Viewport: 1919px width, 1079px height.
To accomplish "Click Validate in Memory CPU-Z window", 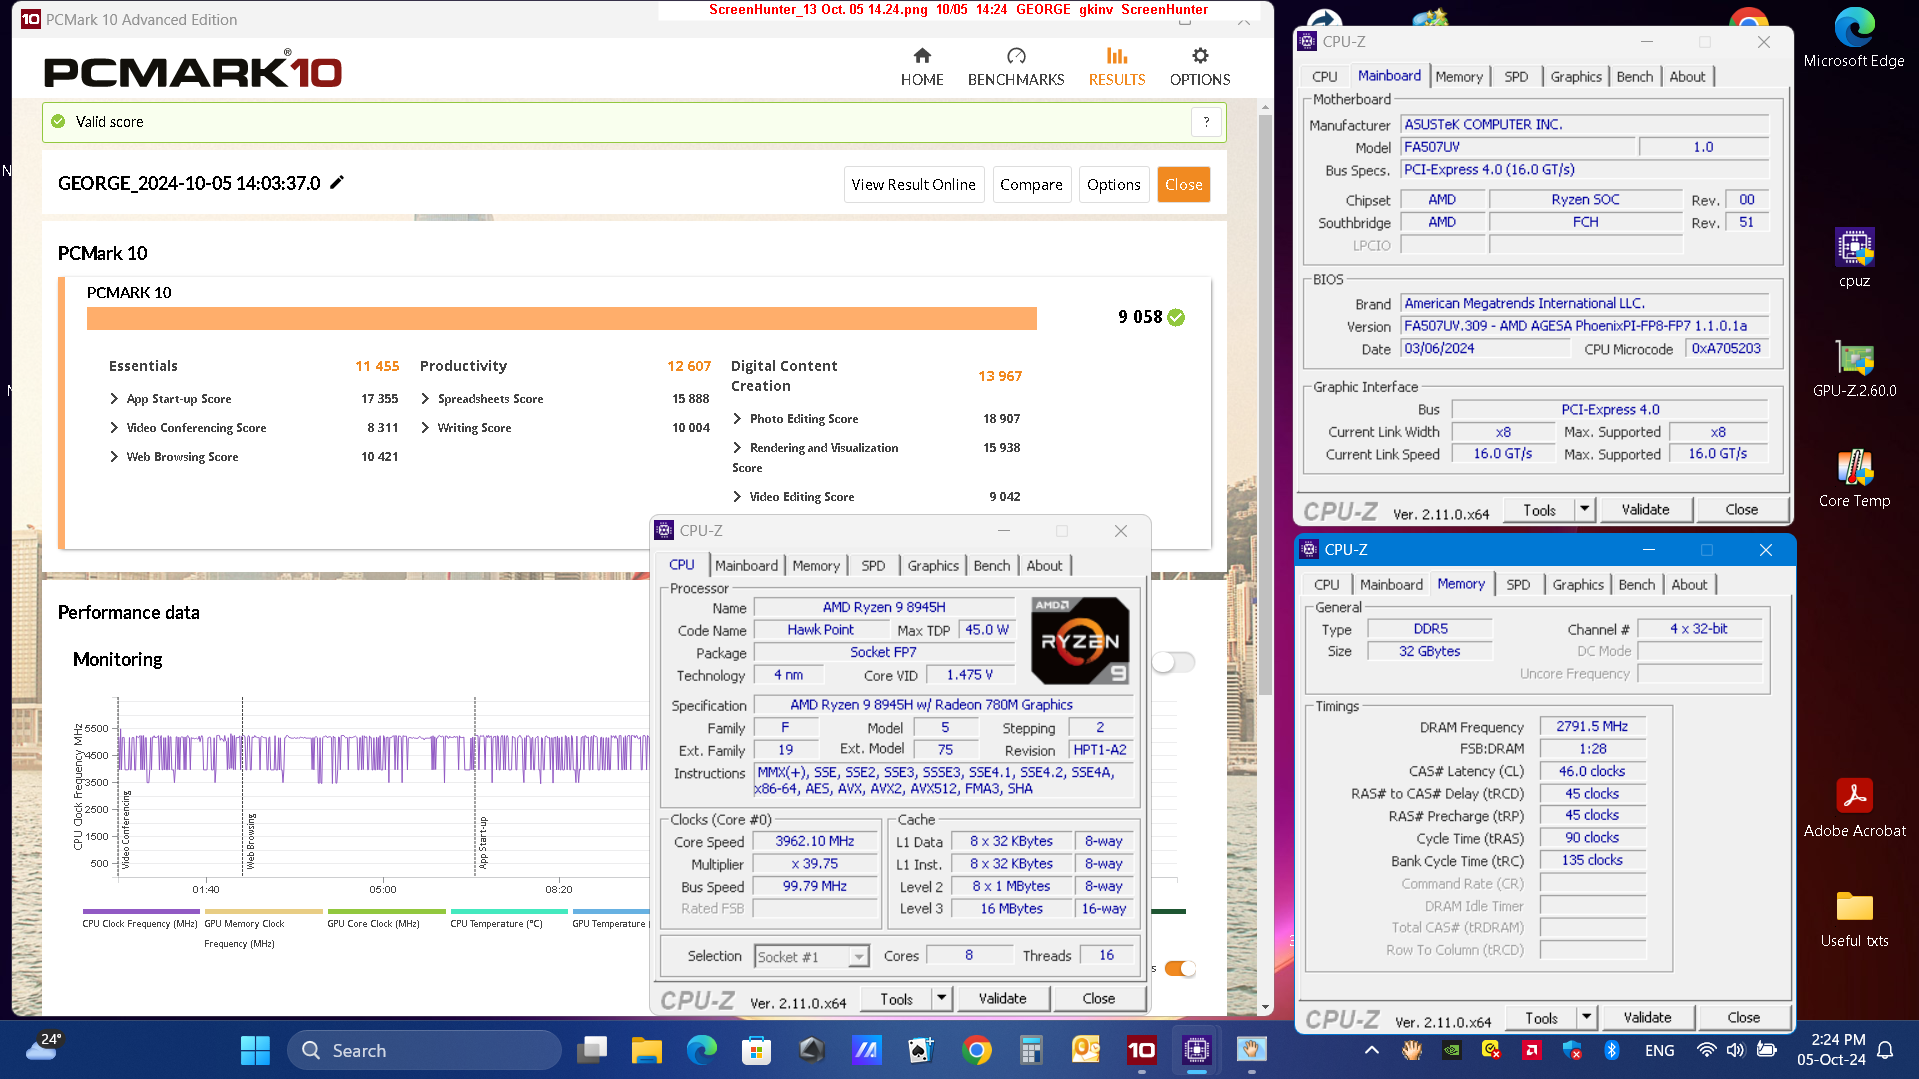I will 1647,1017.
